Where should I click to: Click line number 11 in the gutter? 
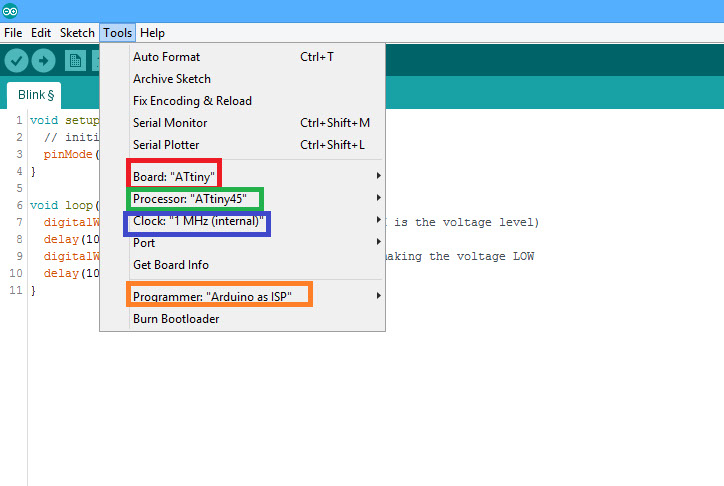point(16,290)
